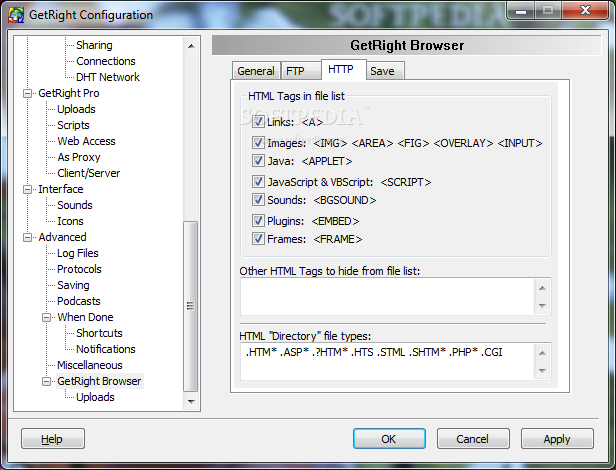Image resolution: width=616 pixels, height=470 pixels.
Task: Click the tree scrollbar down arrow
Action: [191, 402]
